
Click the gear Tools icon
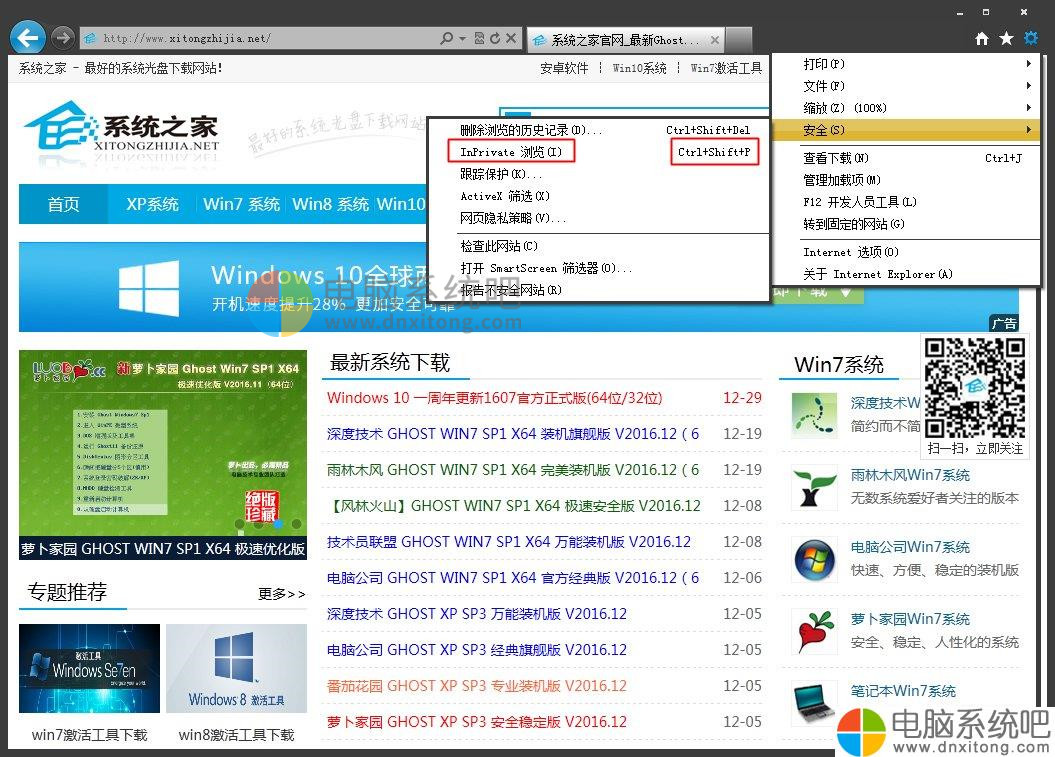[x=1030, y=38]
